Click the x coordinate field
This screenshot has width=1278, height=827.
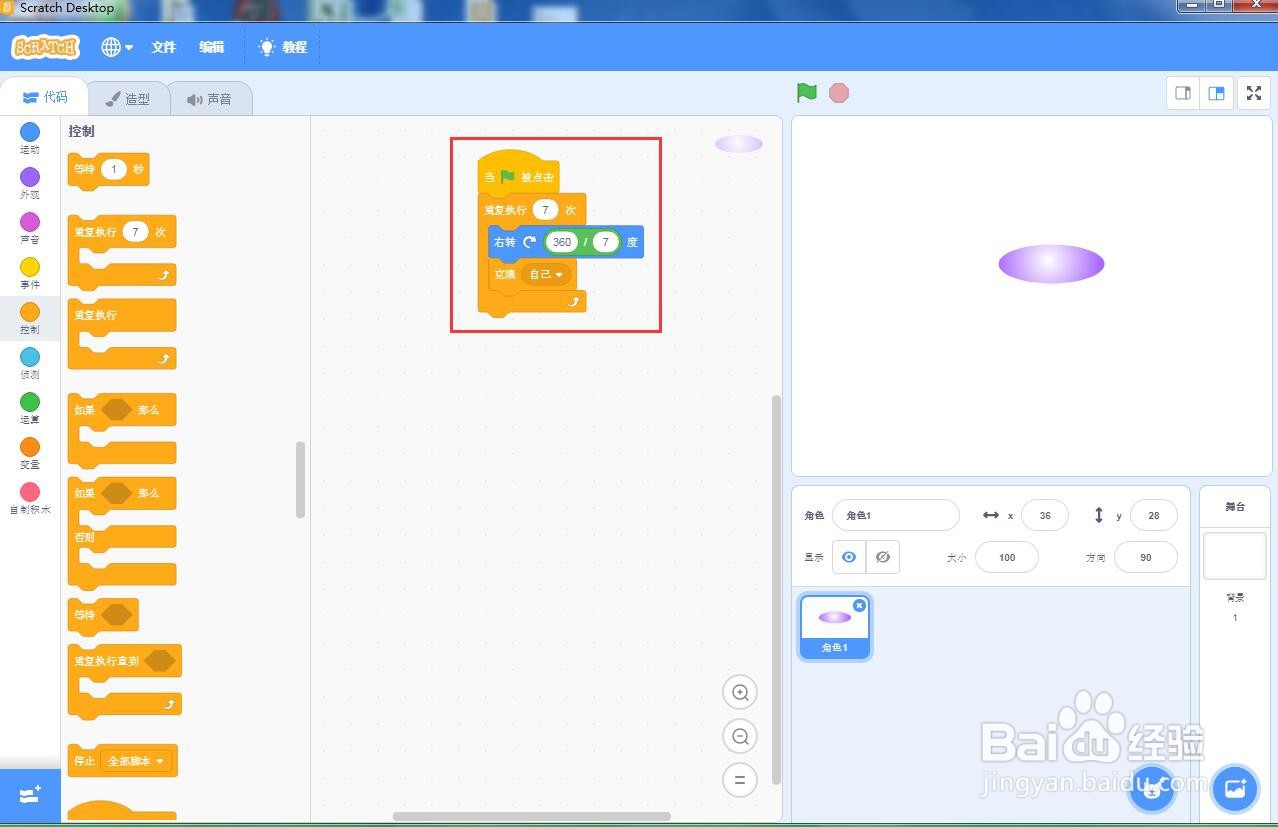(x=1045, y=515)
